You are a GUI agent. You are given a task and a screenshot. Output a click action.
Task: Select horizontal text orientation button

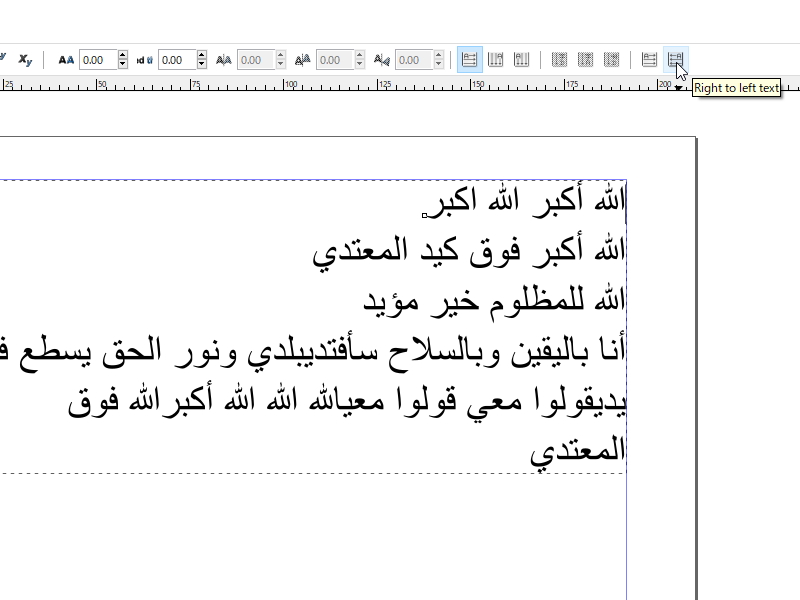[469, 60]
